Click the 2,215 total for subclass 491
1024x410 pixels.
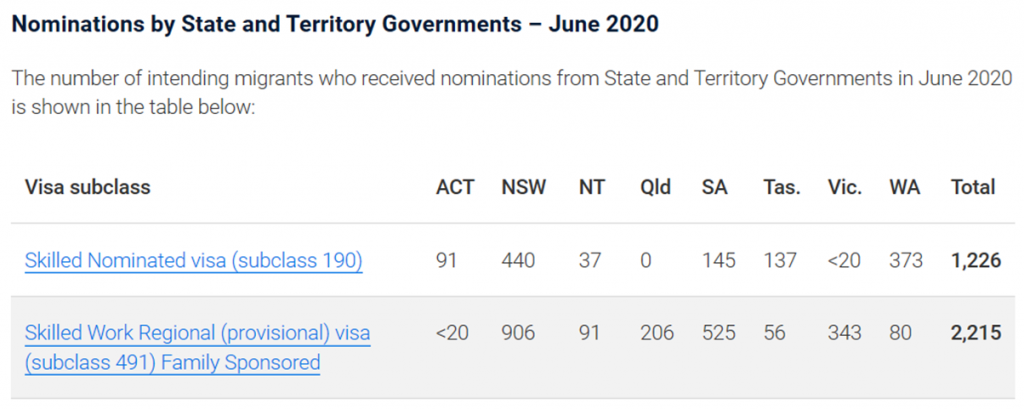[x=975, y=333]
